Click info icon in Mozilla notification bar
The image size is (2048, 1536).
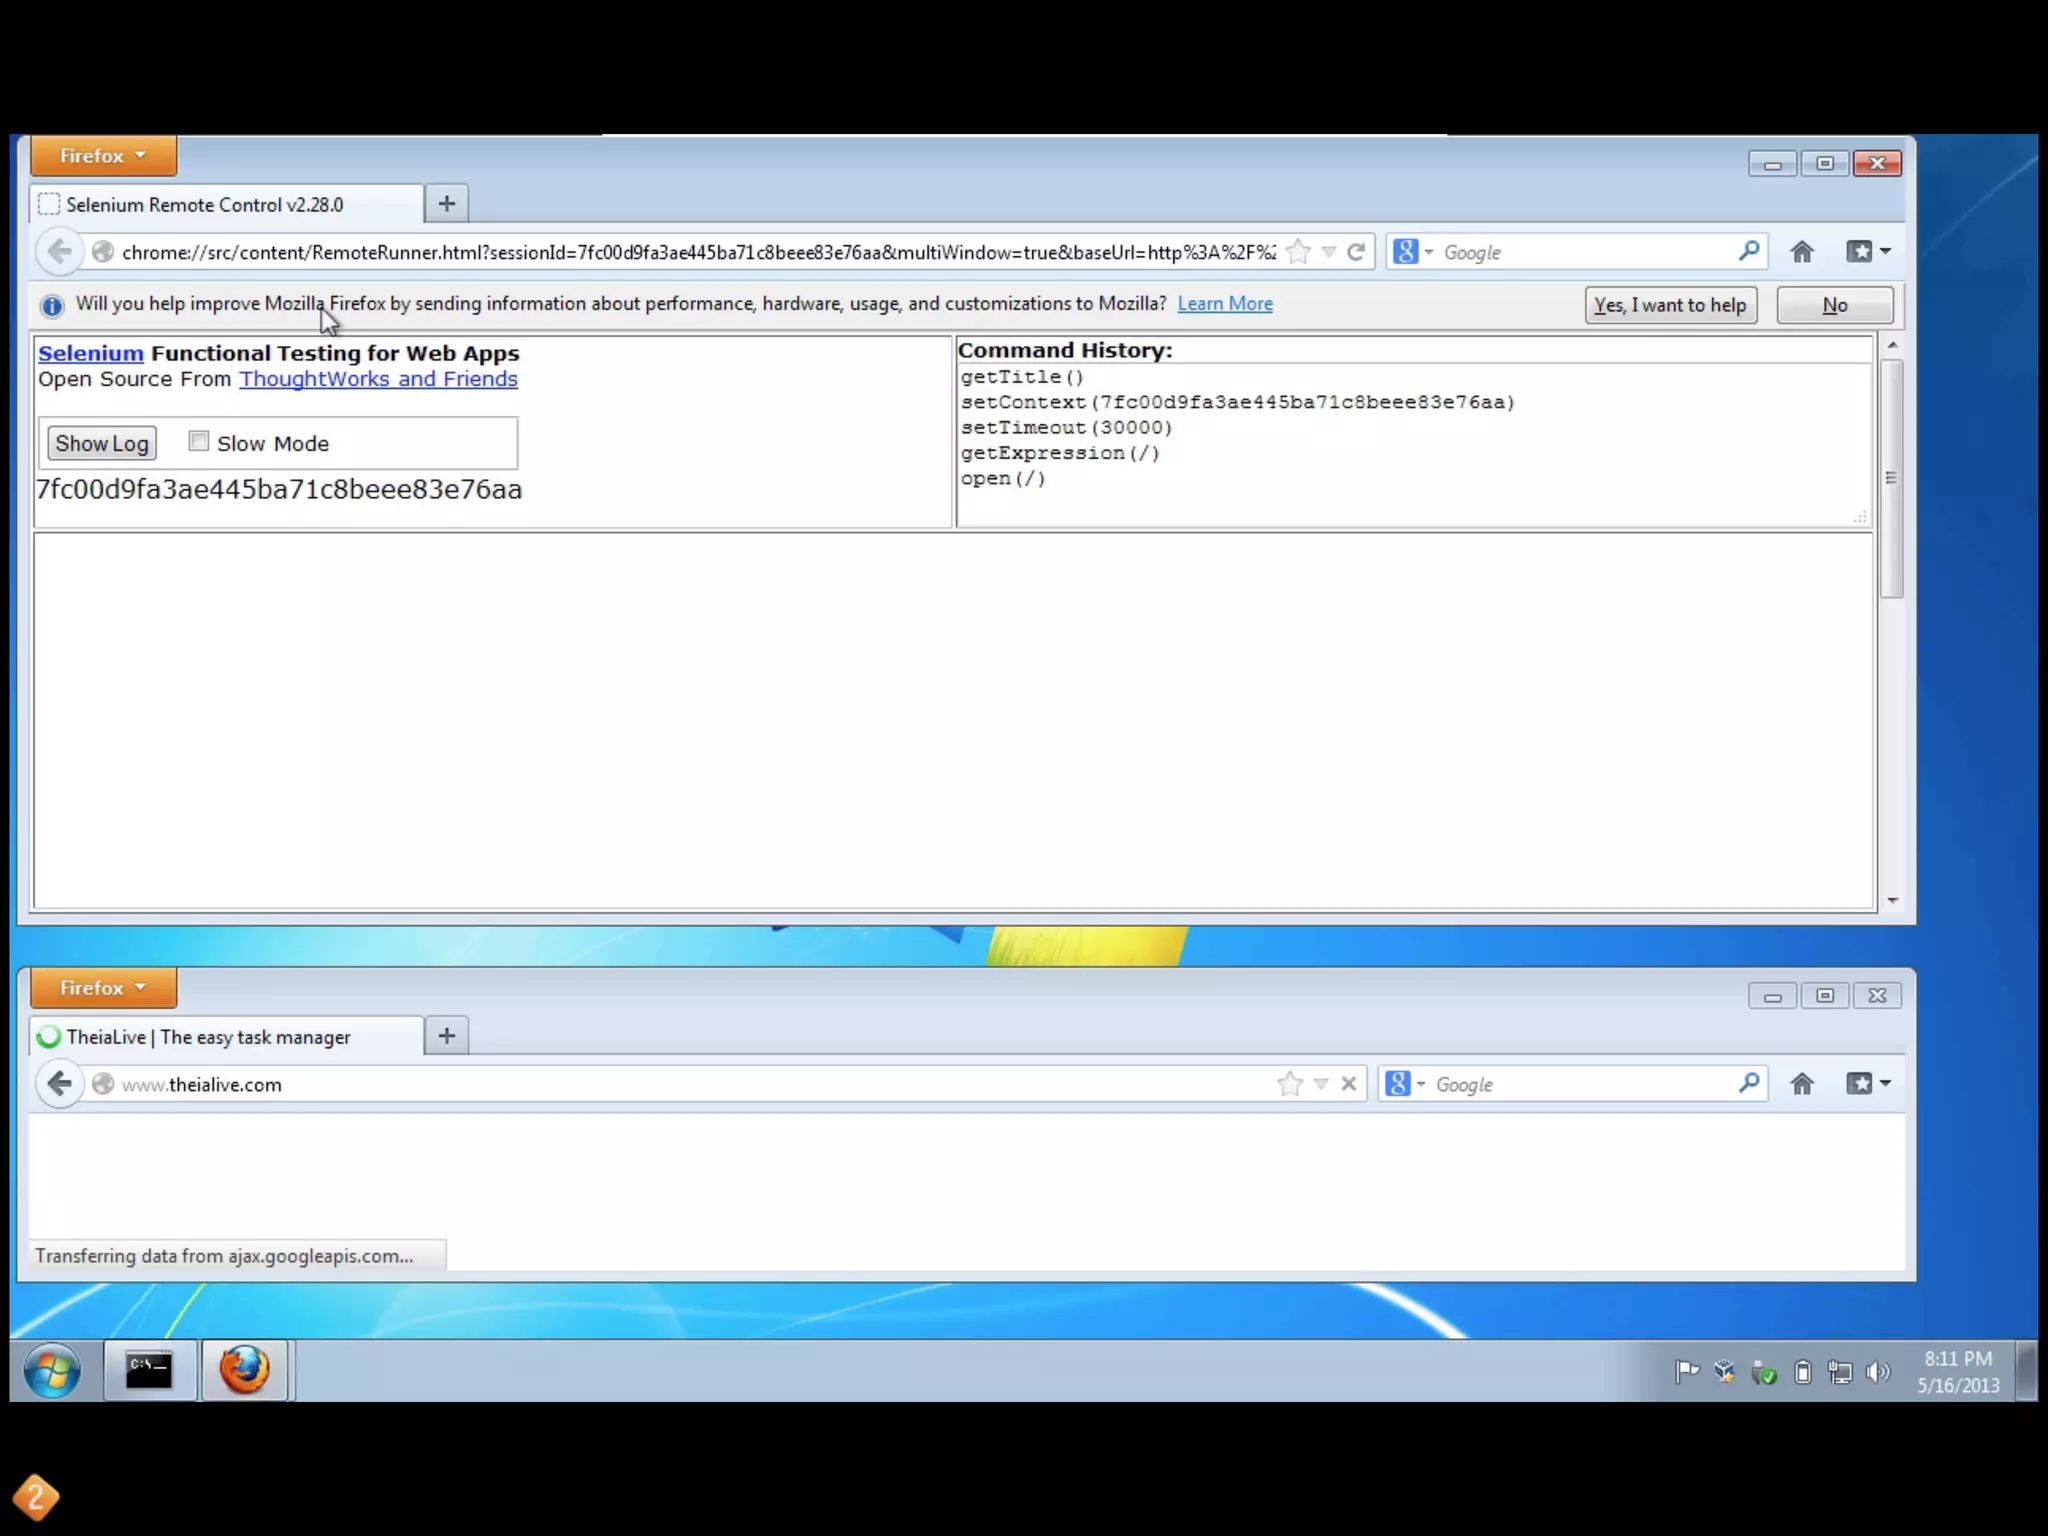52,306
